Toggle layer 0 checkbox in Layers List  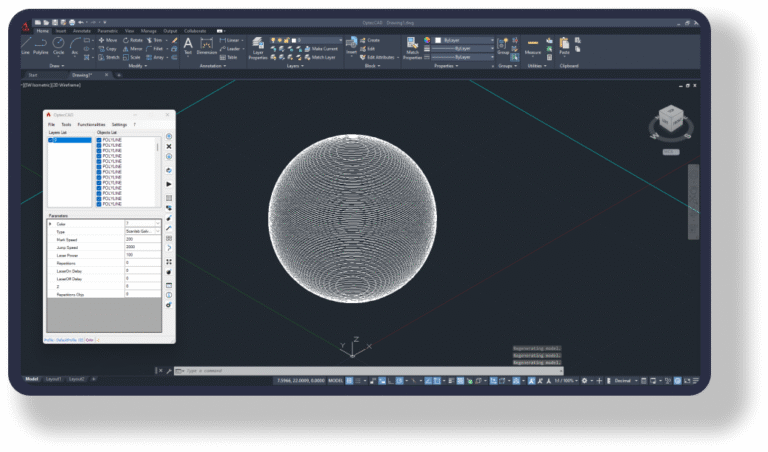(x=50, y=140)
